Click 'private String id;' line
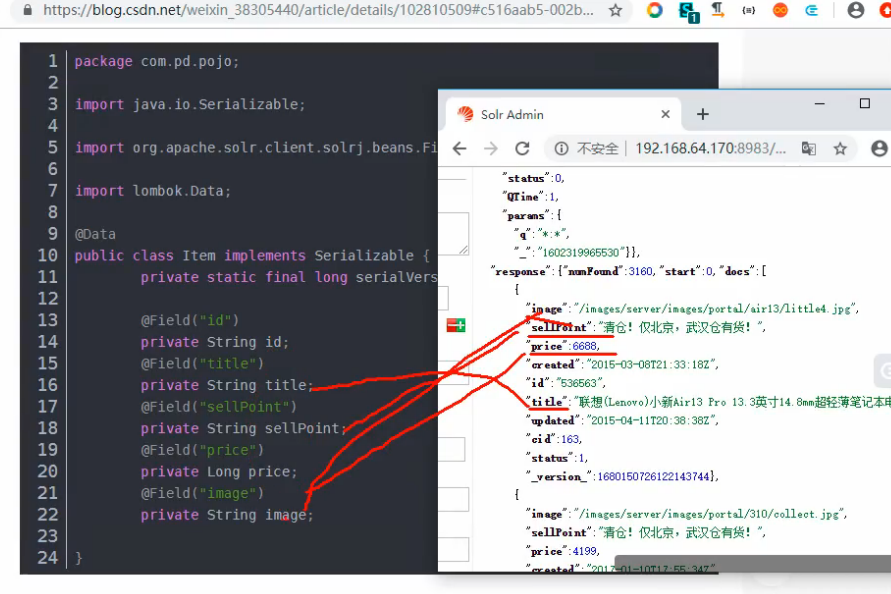Screen dimensions: 891x594 tap(215, 342)
